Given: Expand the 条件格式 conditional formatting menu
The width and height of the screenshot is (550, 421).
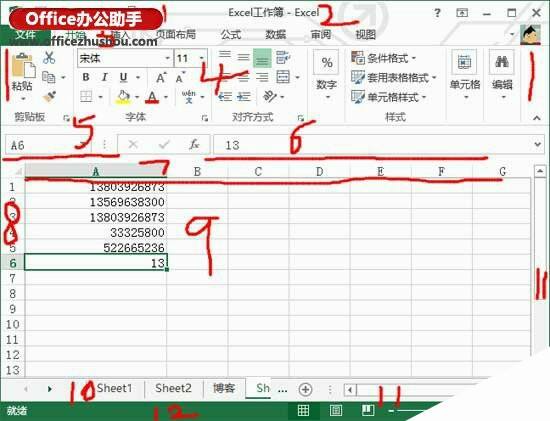Looking at the screenshot, I should click(x=383, y=58).
